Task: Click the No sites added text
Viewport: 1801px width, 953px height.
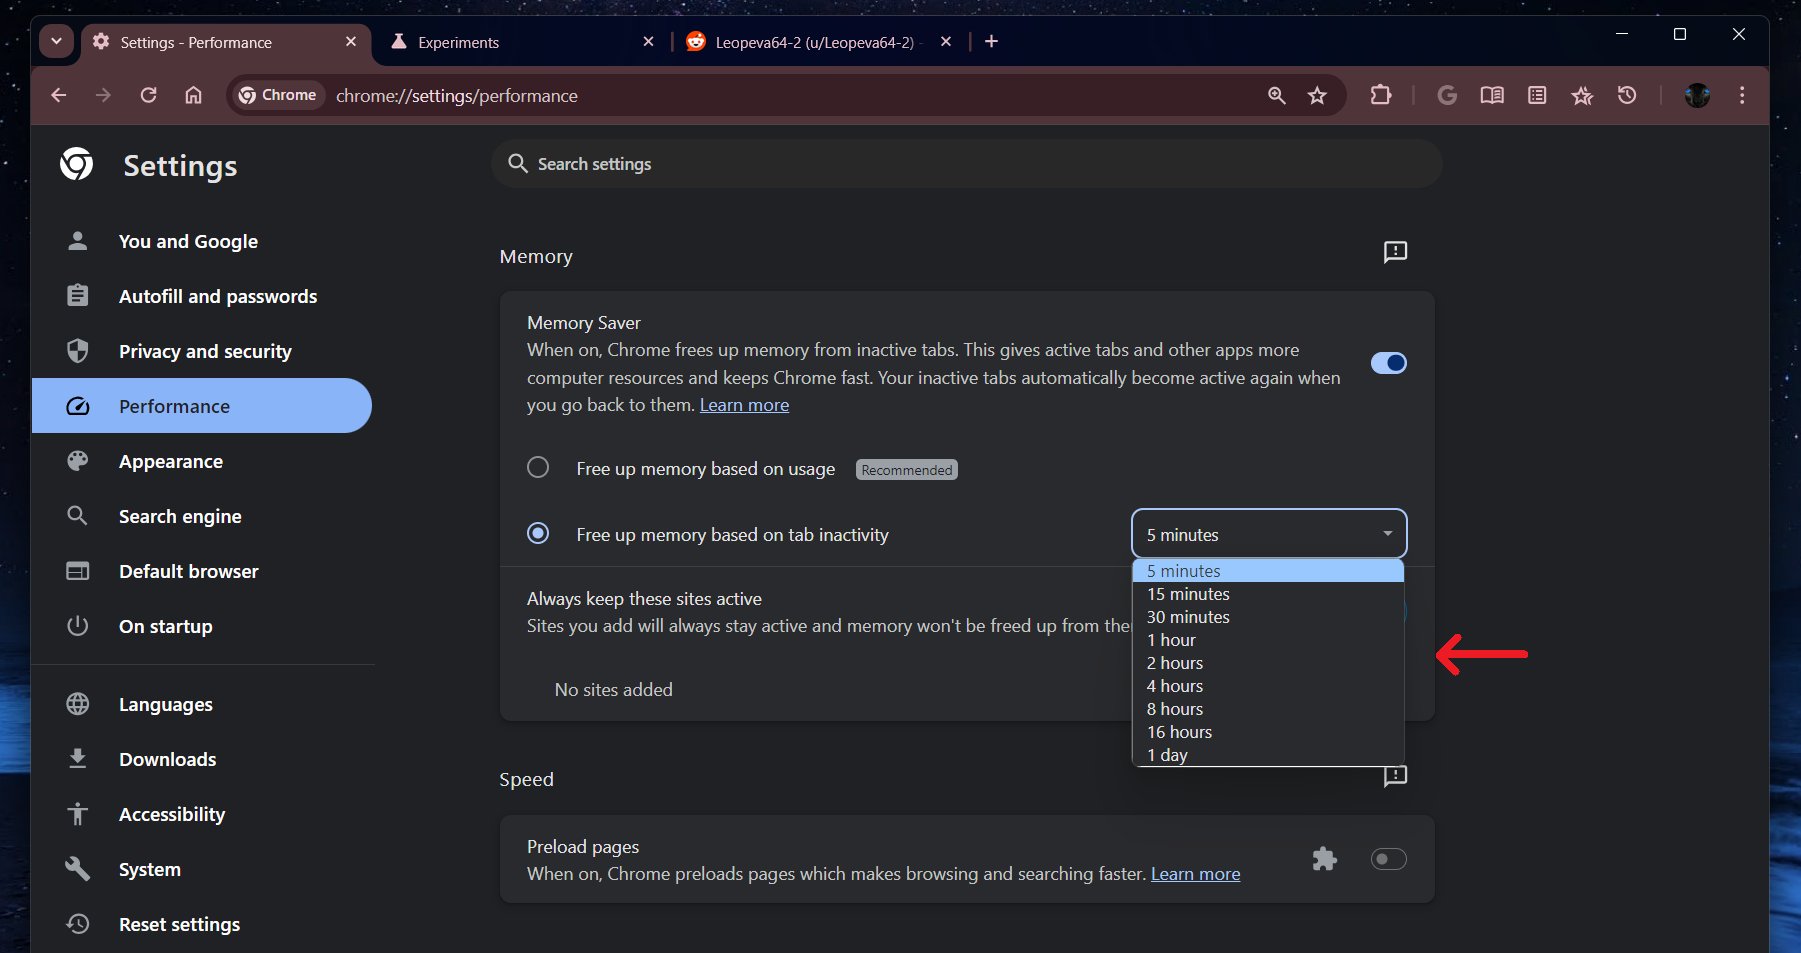Action: (x=613, y=690)
